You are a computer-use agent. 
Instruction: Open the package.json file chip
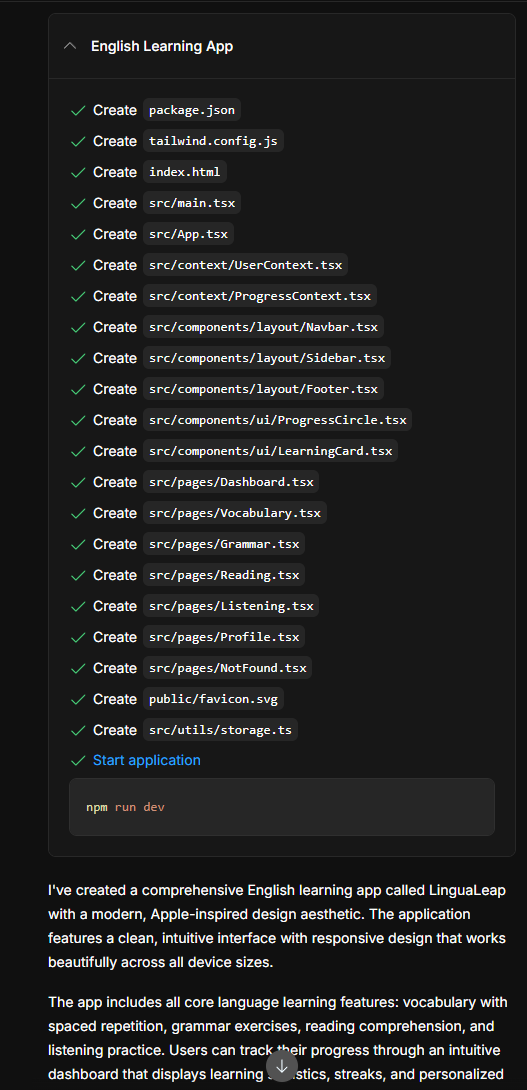coord(192,110)
